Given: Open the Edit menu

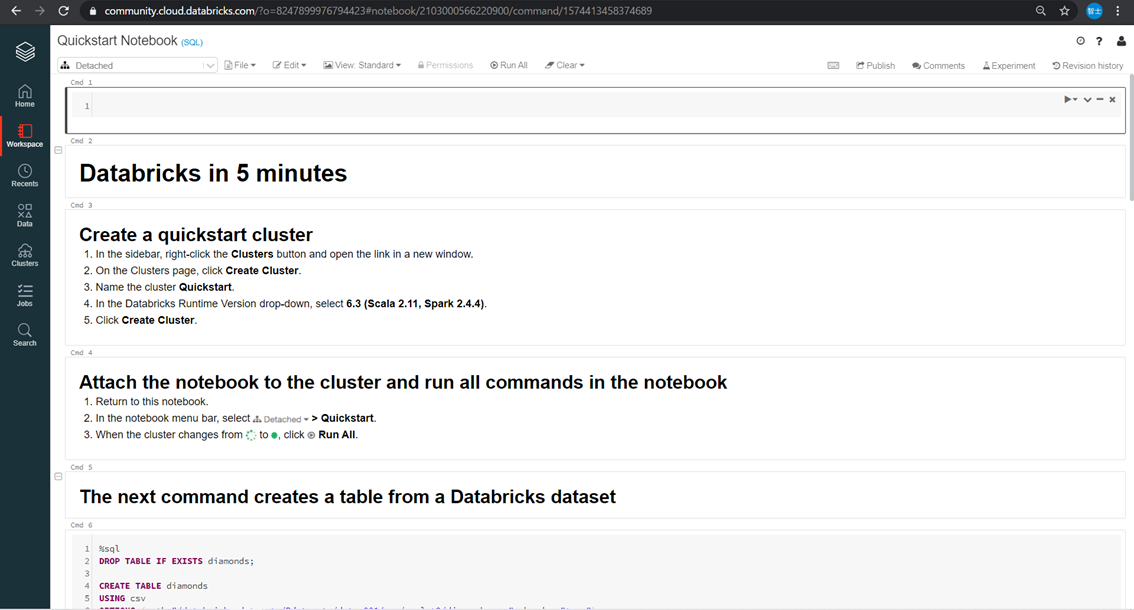Looking at the screenshot, I should click(289, 65).
